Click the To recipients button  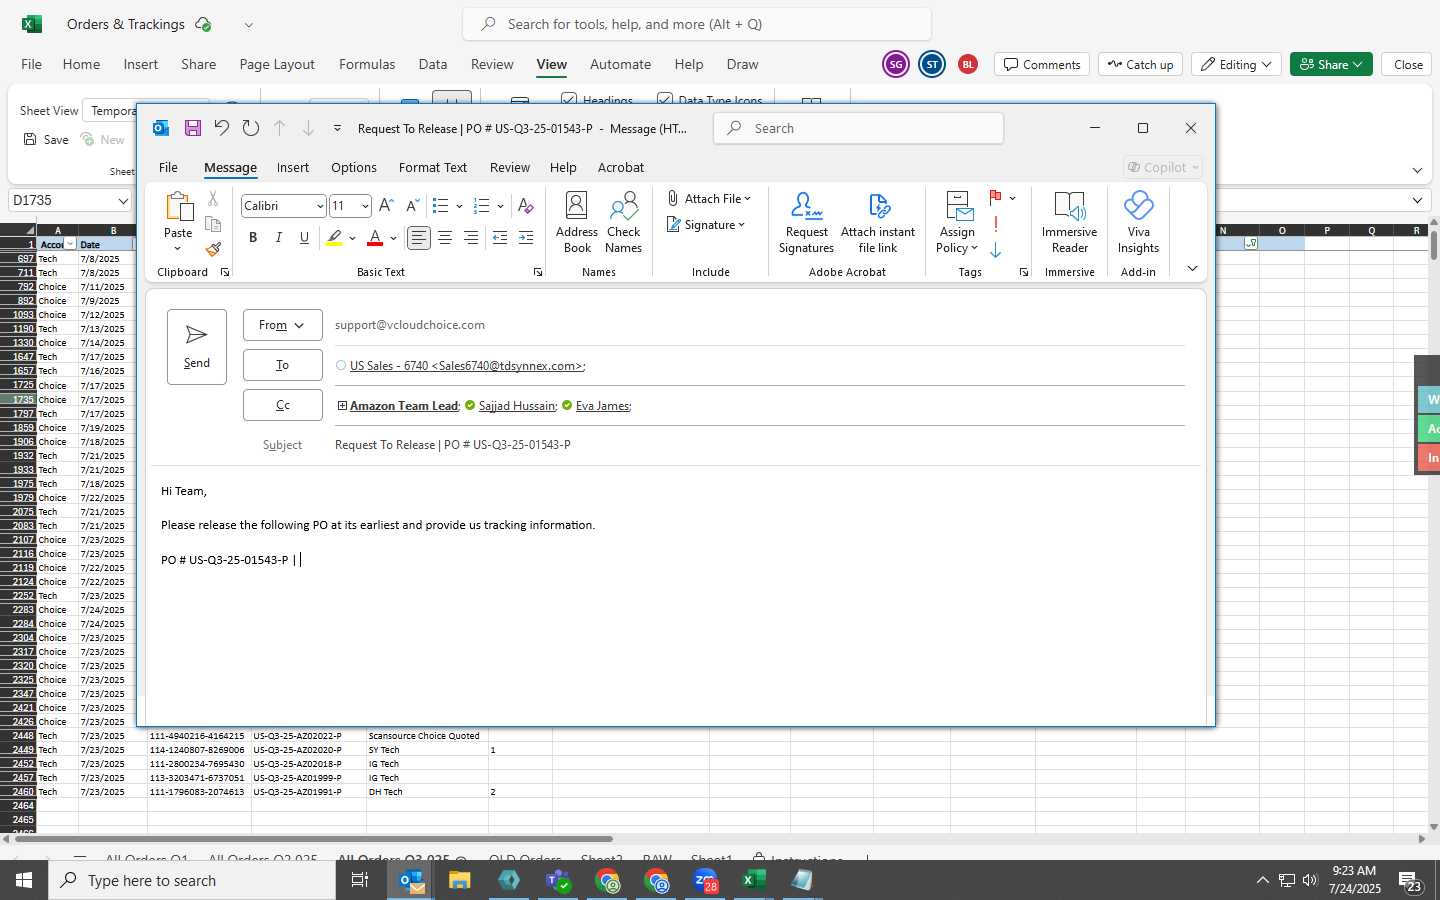(x=282, y=365)
